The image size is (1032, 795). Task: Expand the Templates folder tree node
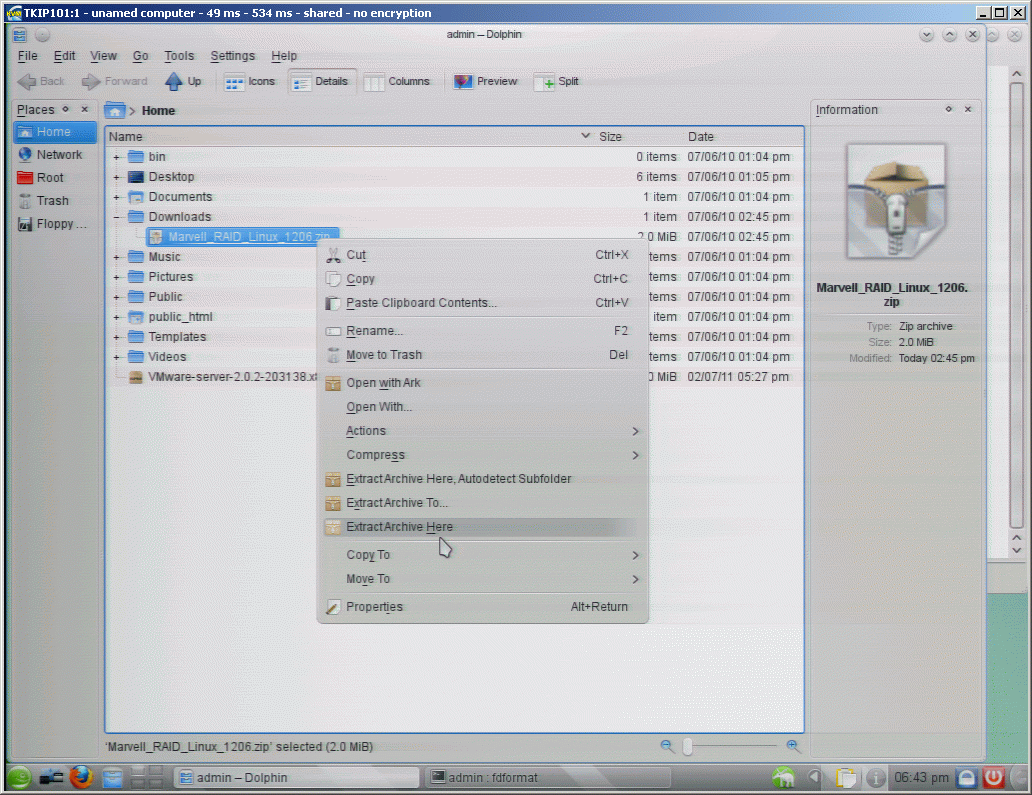click(116, 337)
